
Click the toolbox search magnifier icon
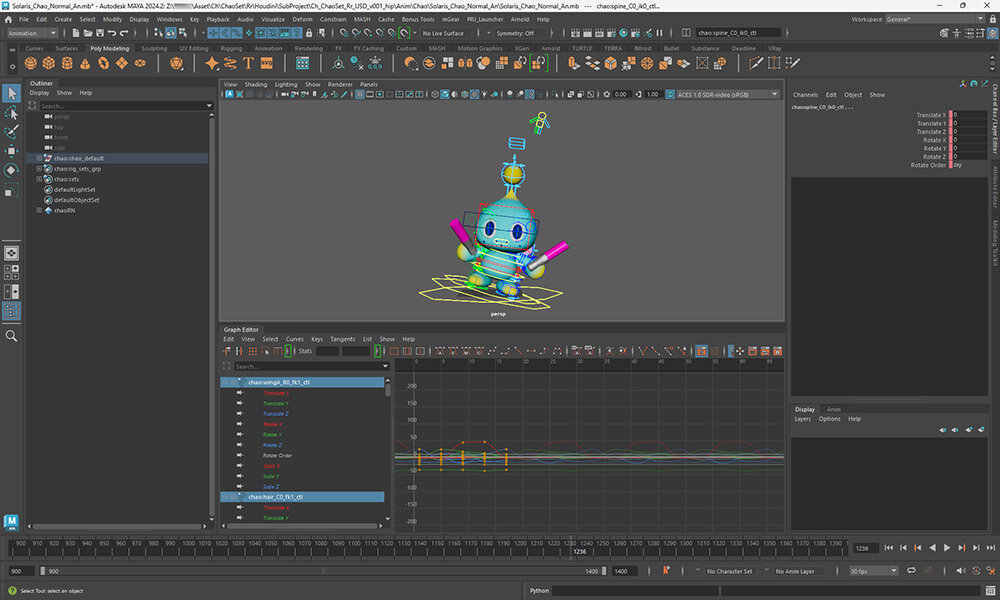[11, 336]
